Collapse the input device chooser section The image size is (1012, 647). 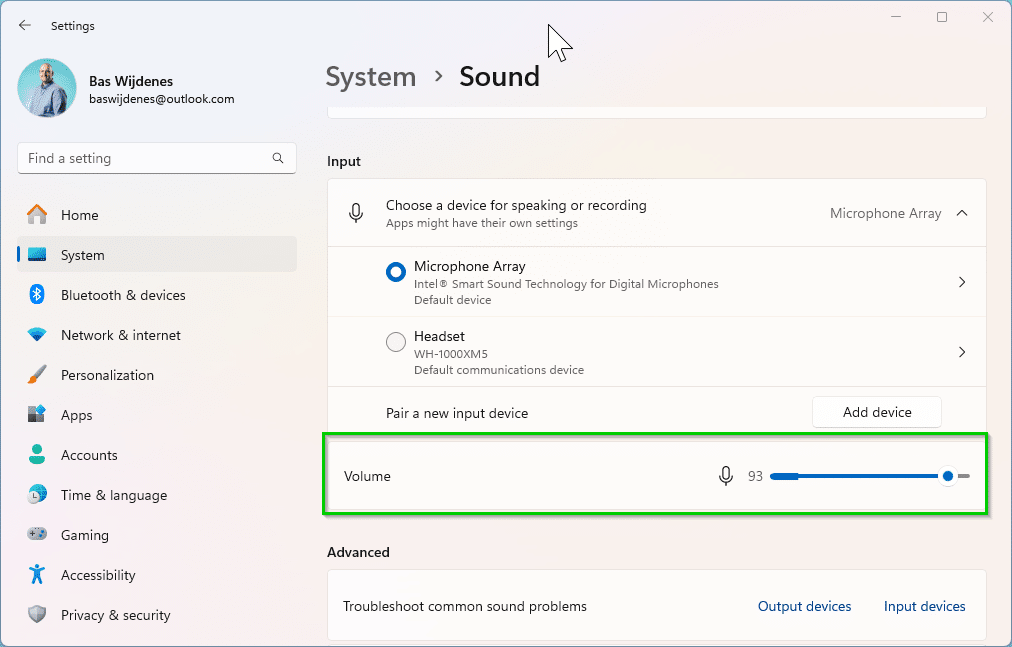coord(961,213)
